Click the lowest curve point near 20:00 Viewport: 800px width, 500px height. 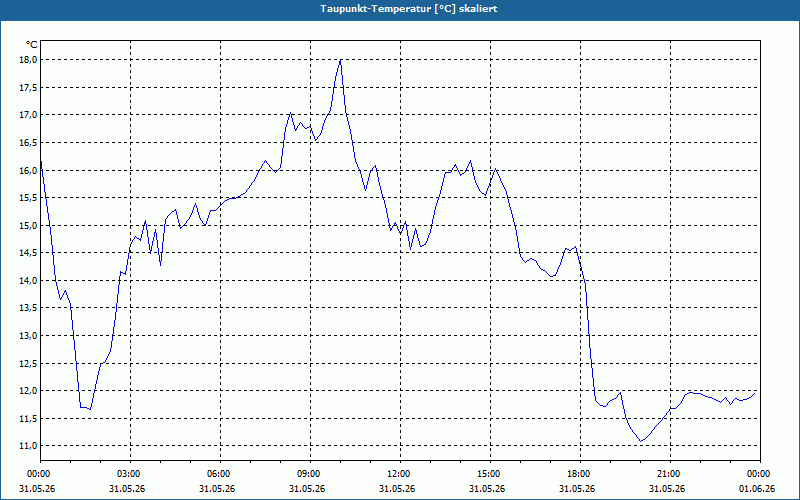(641, 441)
